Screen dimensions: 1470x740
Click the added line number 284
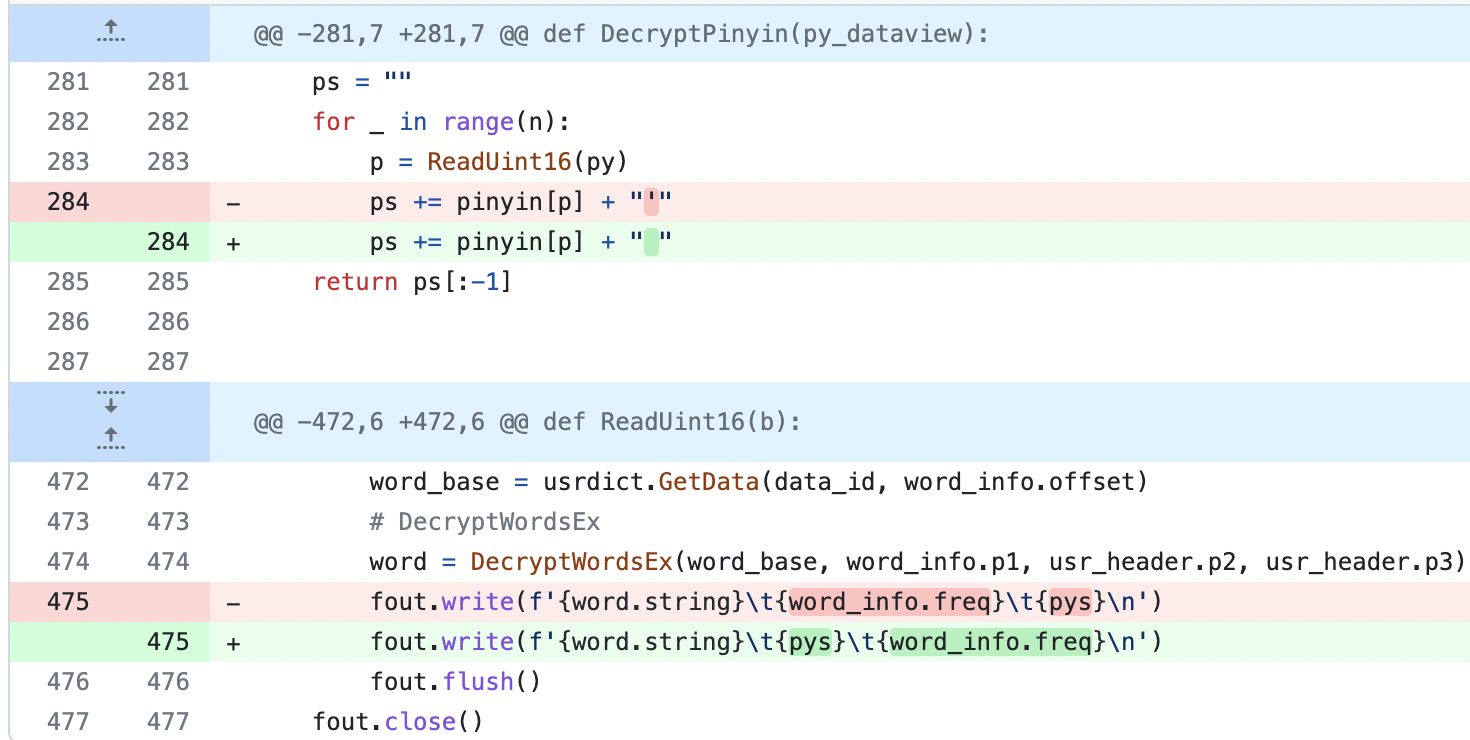click(168, 242)
